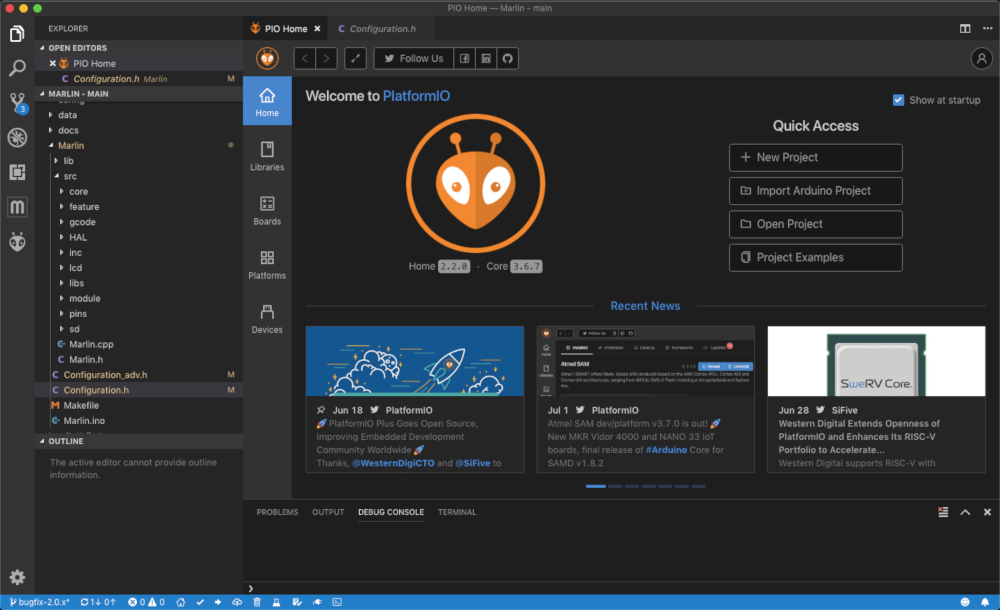1000x610 pixels.
Task: Click the New Project button
Action: [816, 158]
